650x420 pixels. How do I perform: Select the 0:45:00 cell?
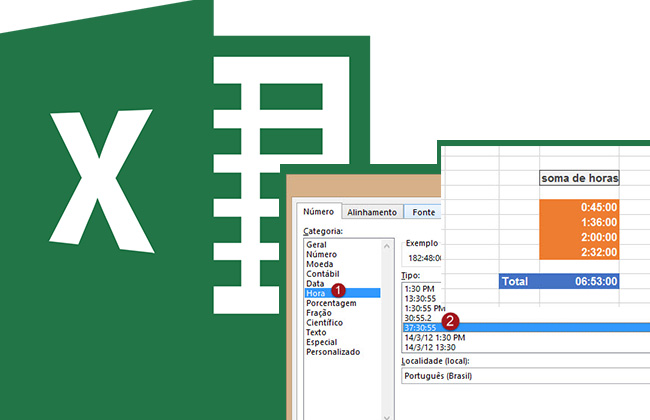pos(579,207)
